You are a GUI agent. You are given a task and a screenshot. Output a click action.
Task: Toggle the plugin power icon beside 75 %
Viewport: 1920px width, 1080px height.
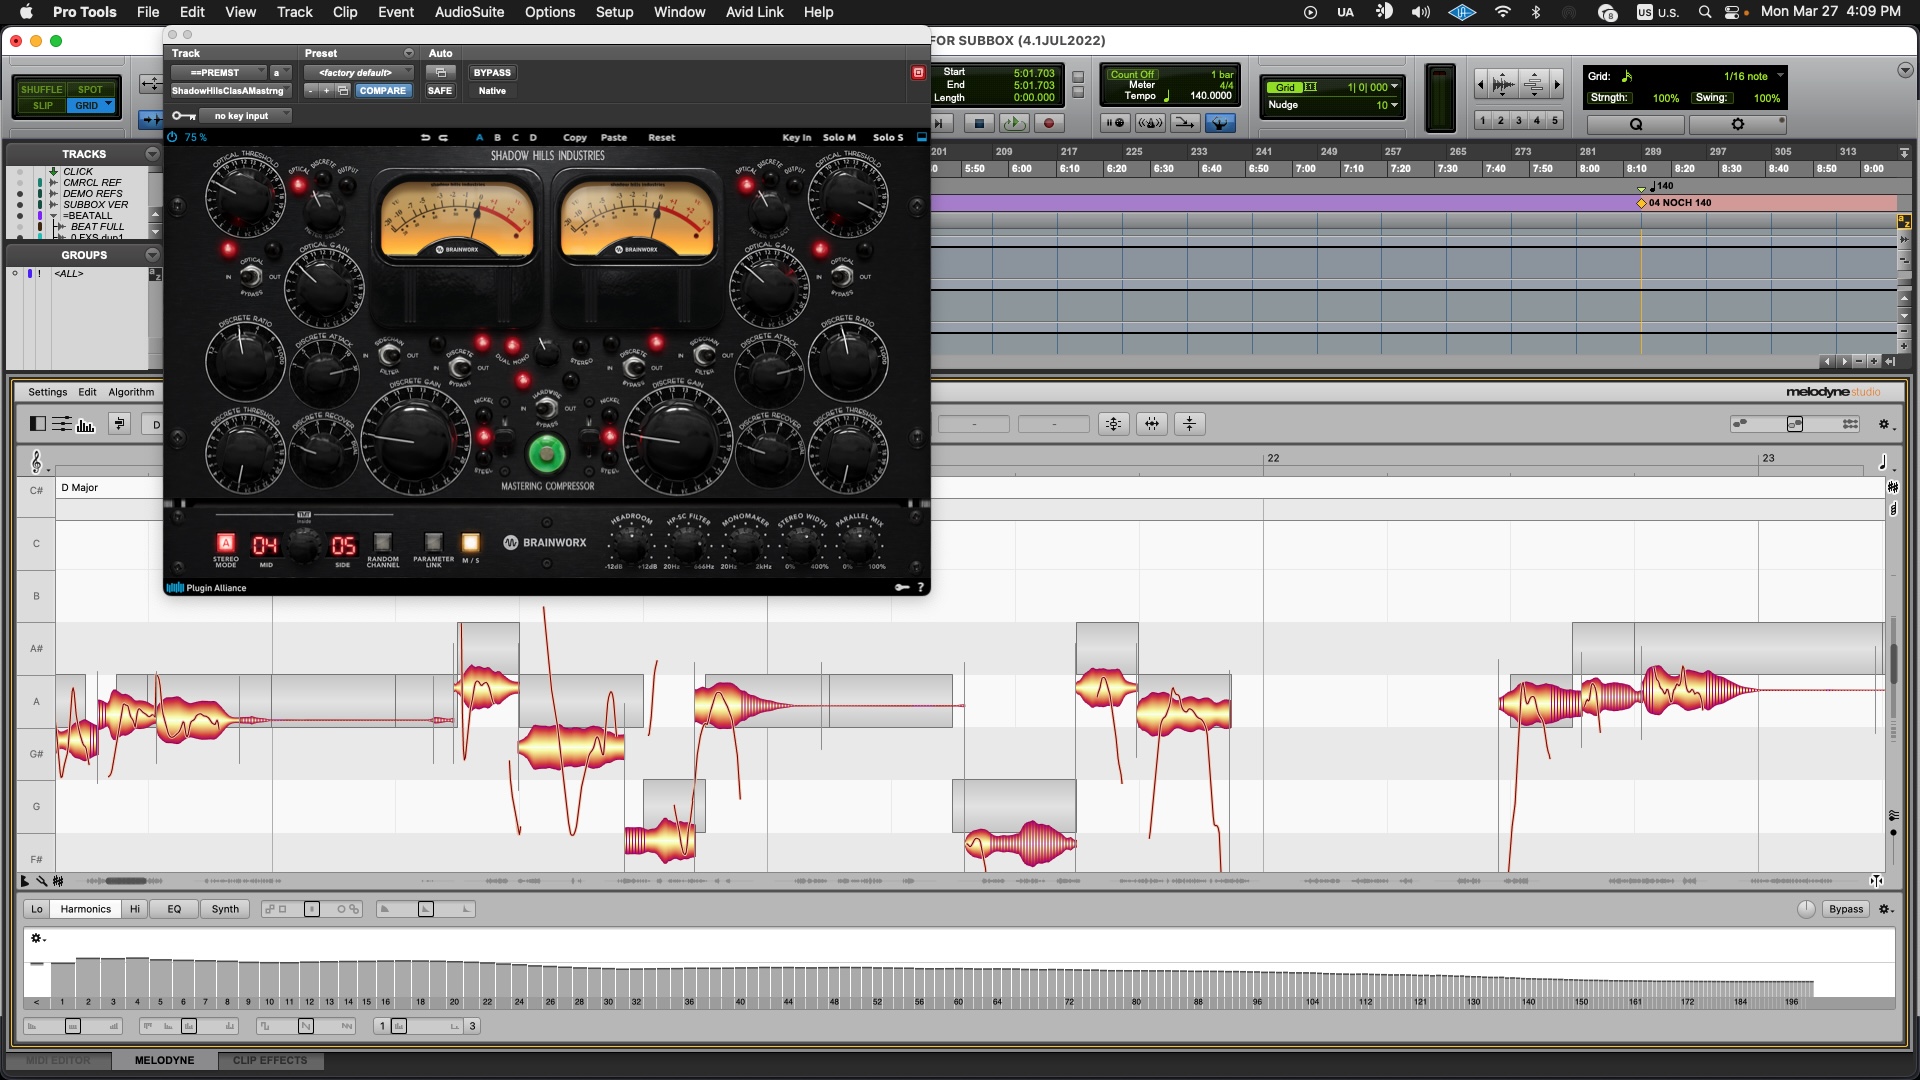(172, 137)
